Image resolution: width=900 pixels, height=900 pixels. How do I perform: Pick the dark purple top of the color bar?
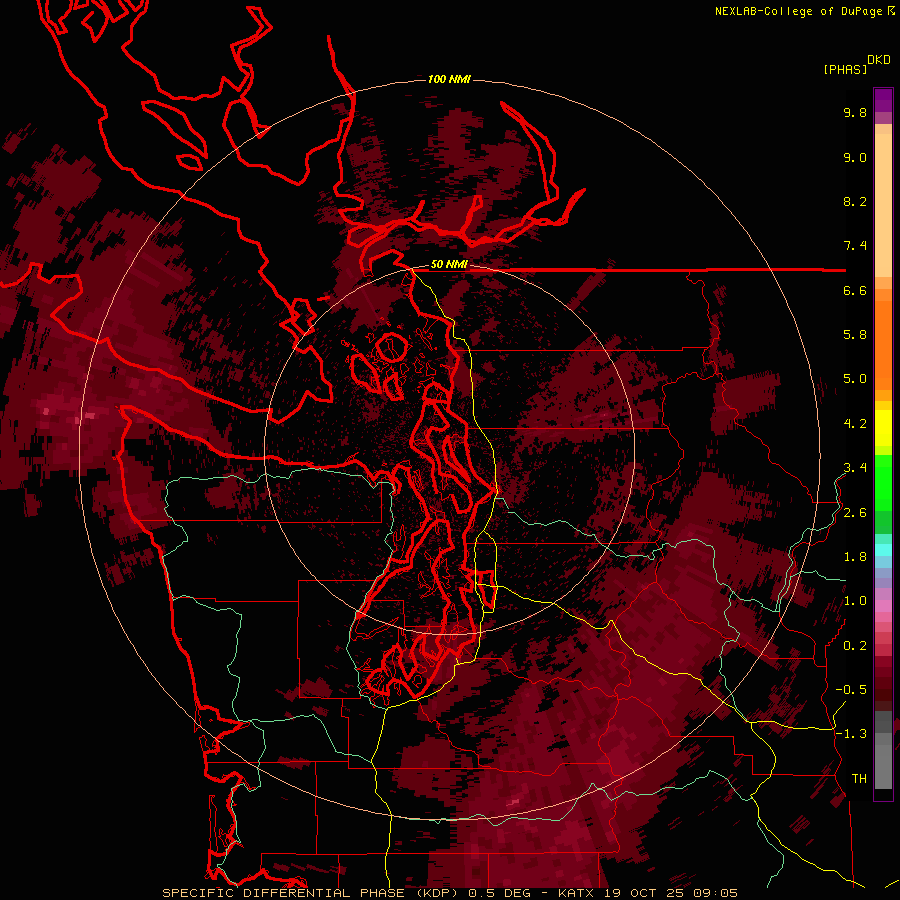click(x=883, y=100)
